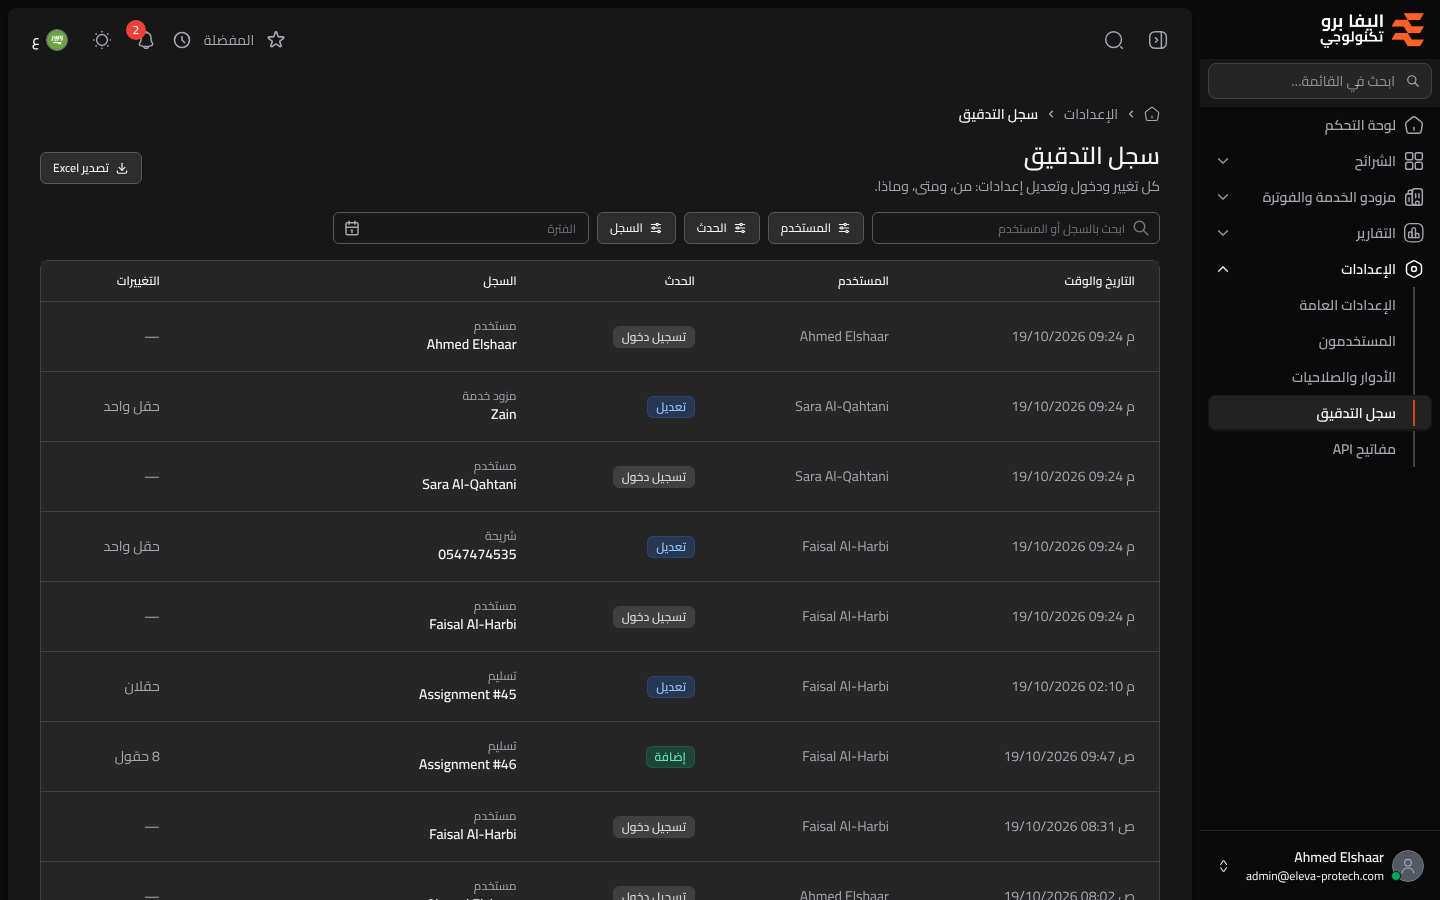This screenshot has width=1440, height=900.
Task: Open the الحدث filter dropdown
Action: click(x=722, y=228)
